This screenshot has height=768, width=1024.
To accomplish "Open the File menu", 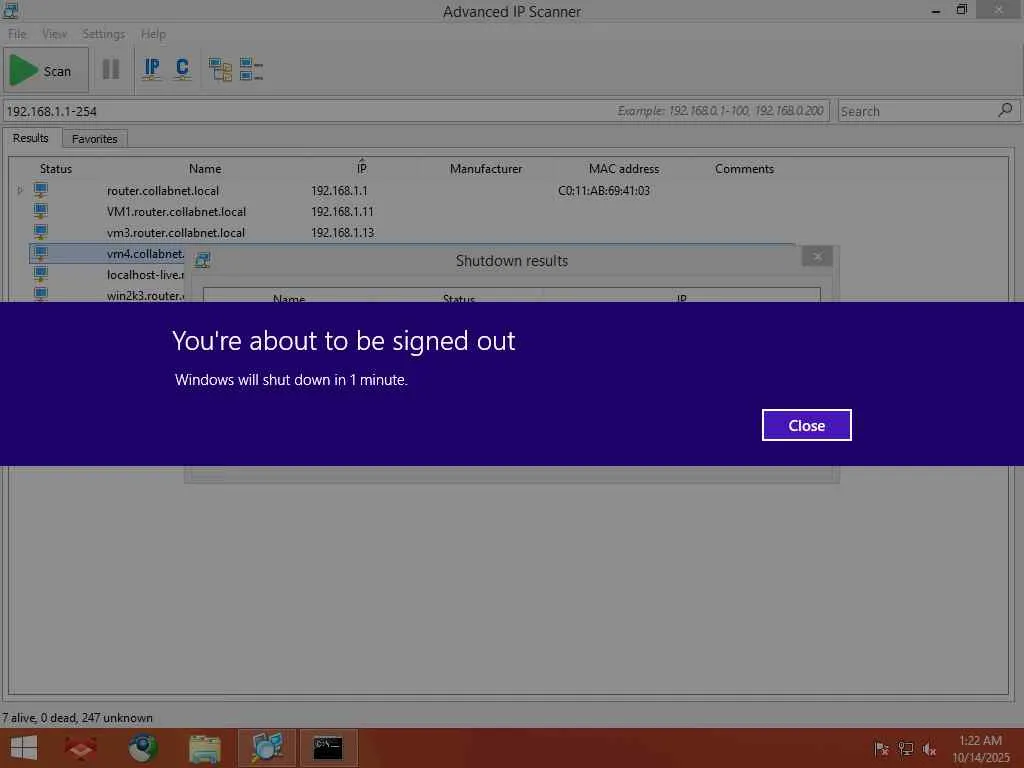I will click(17, 34).
